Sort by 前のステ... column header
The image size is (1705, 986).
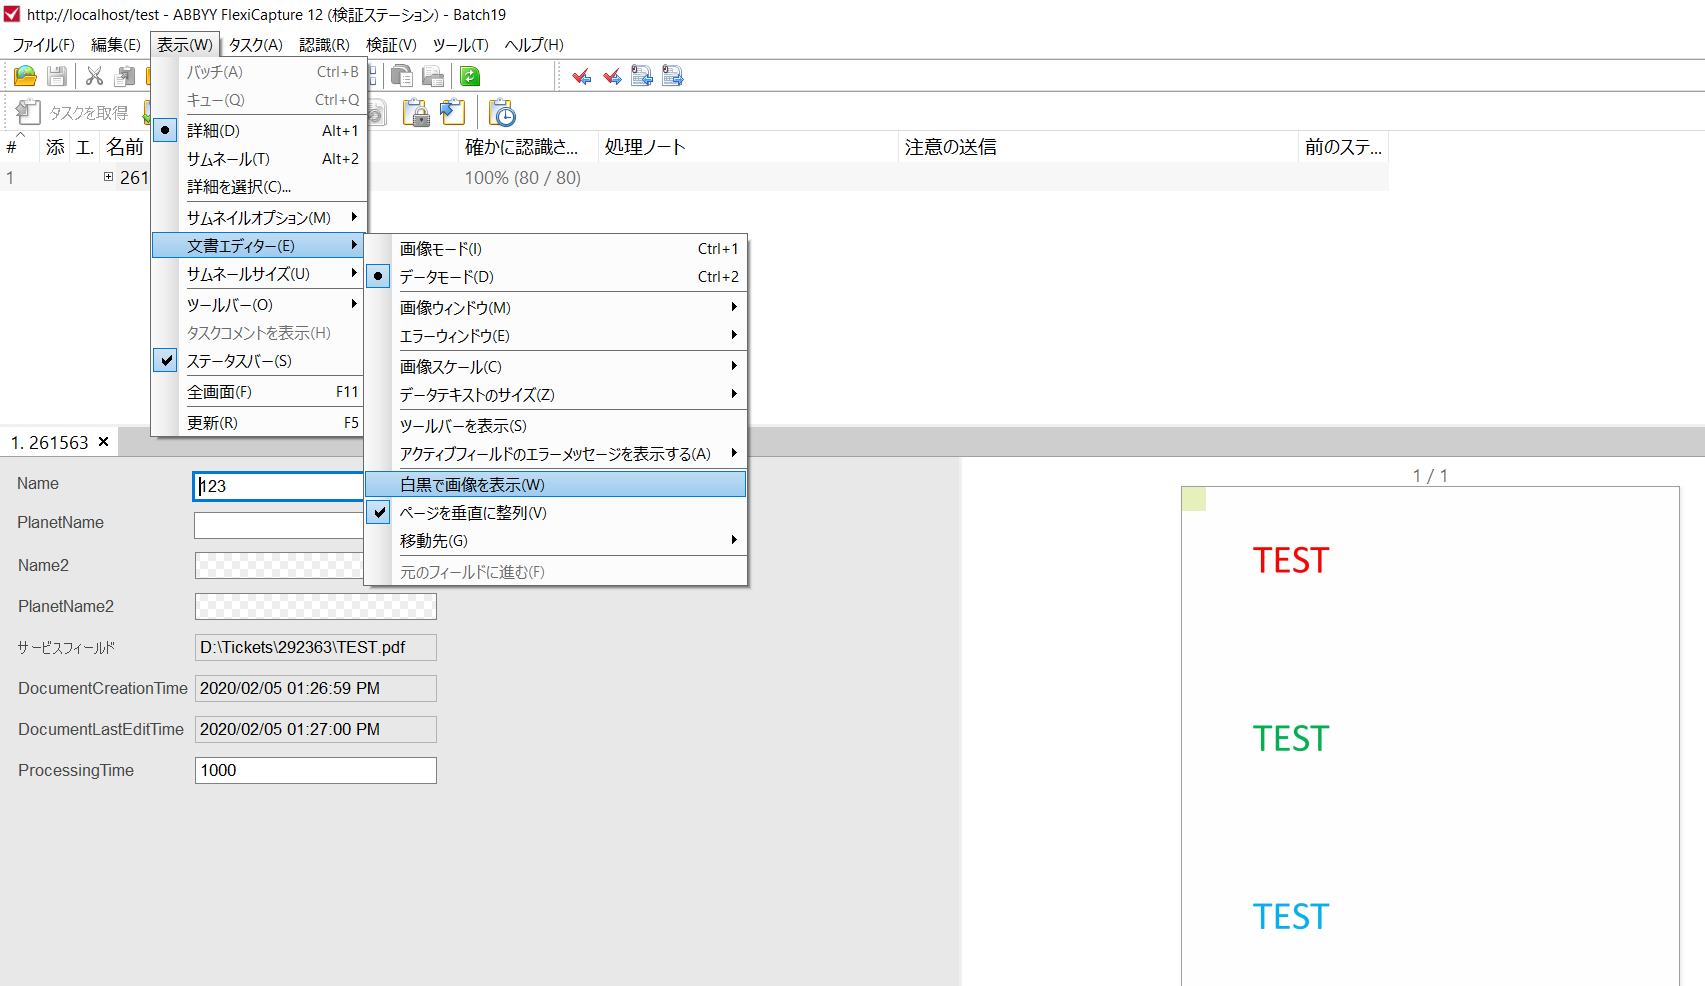[x=1343, y=147]
